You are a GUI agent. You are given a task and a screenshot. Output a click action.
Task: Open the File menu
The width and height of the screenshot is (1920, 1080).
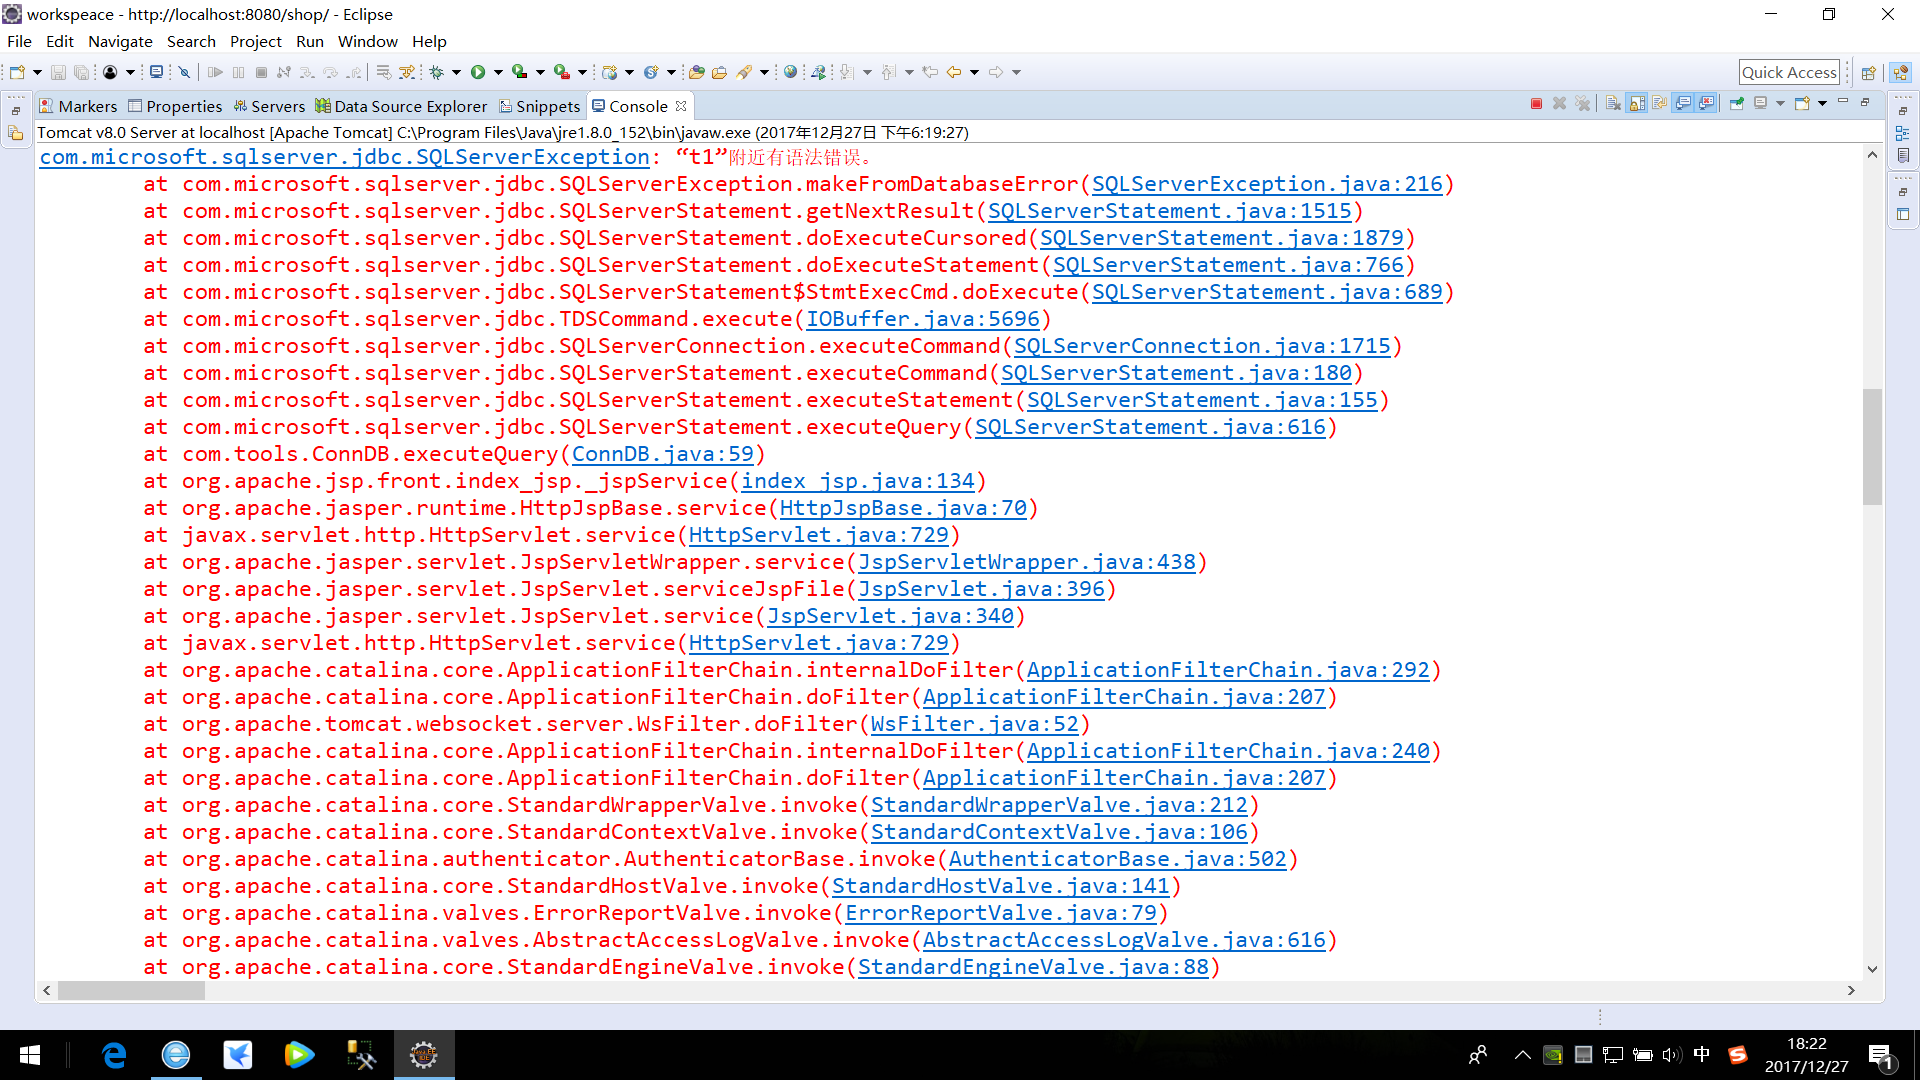coord(19,42)
